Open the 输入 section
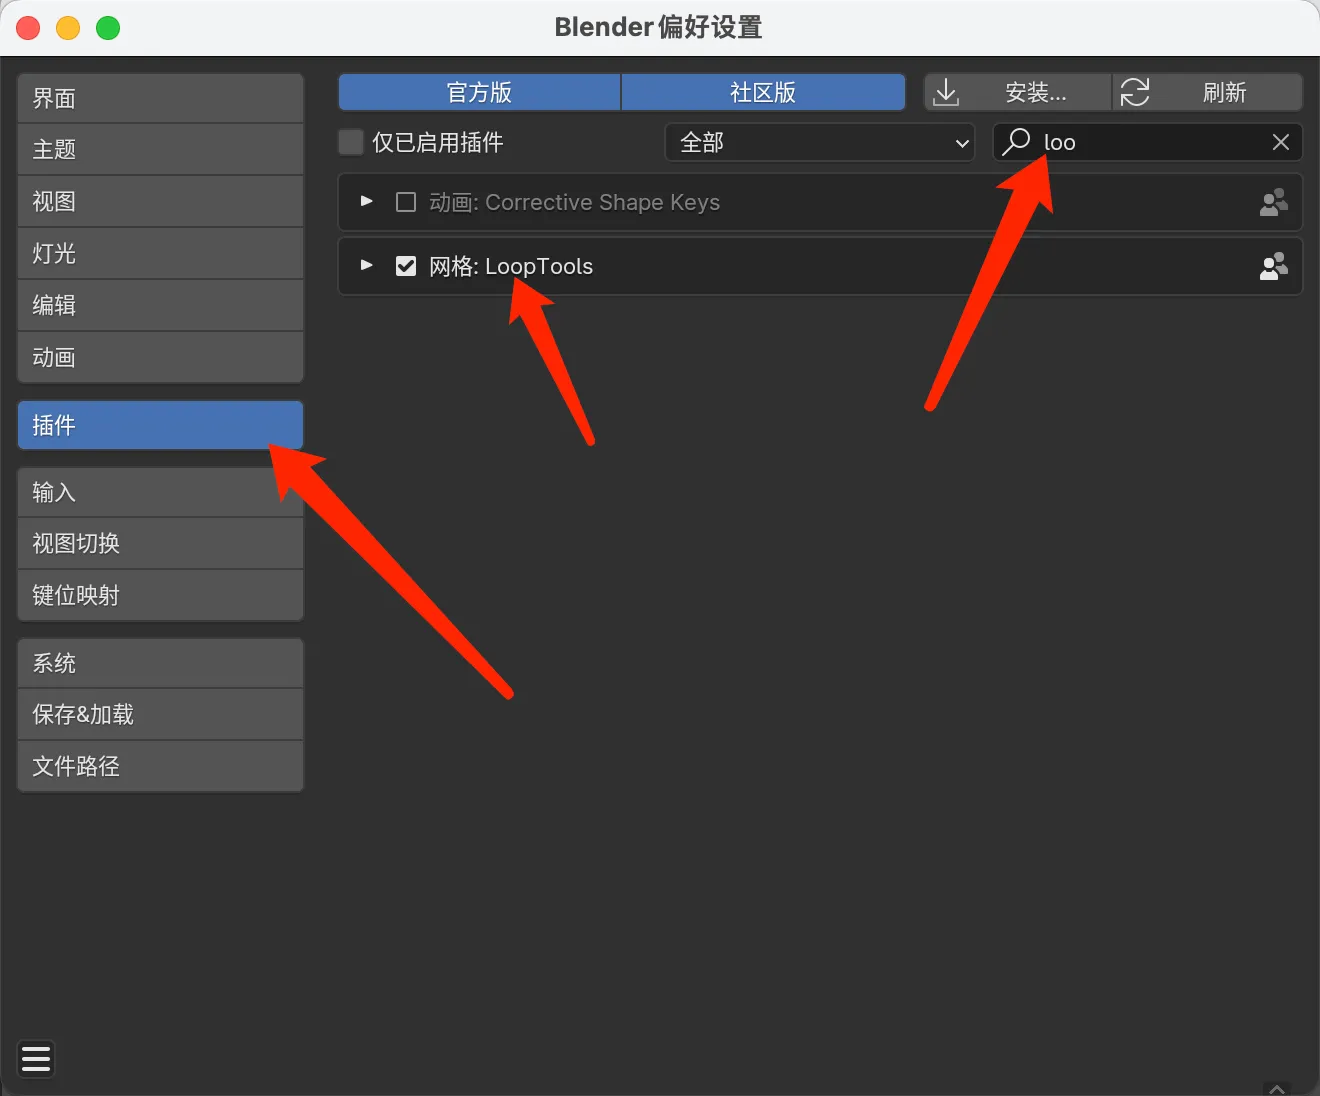 (160, 492)
